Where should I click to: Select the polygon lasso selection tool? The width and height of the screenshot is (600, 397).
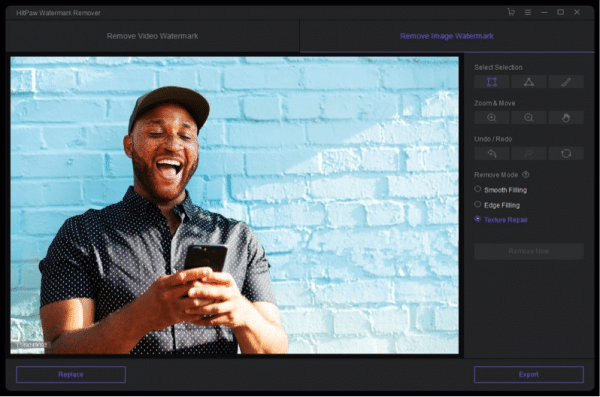click(529, 82)
